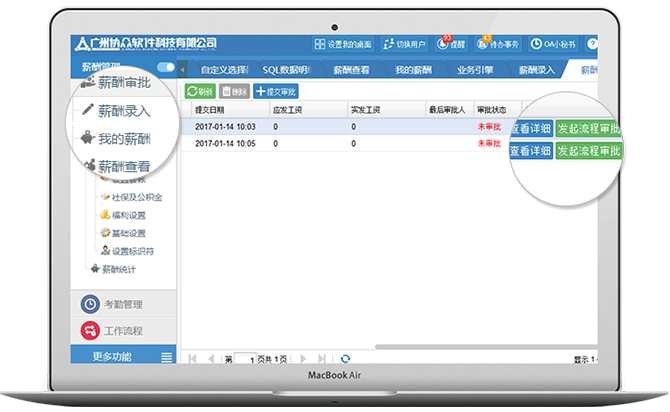This screenshot has width=670, height=412.
Task: Open the 薪酬统计 tree item
Action: point(124,268)
